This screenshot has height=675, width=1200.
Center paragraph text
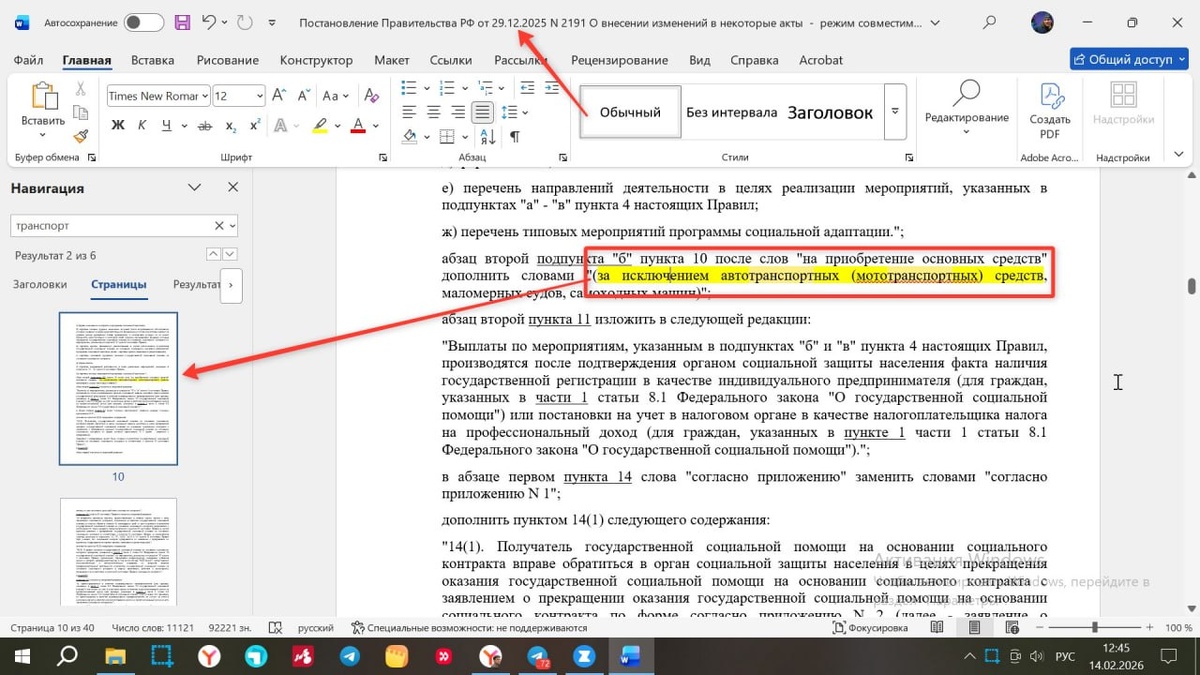click(433, 112)
